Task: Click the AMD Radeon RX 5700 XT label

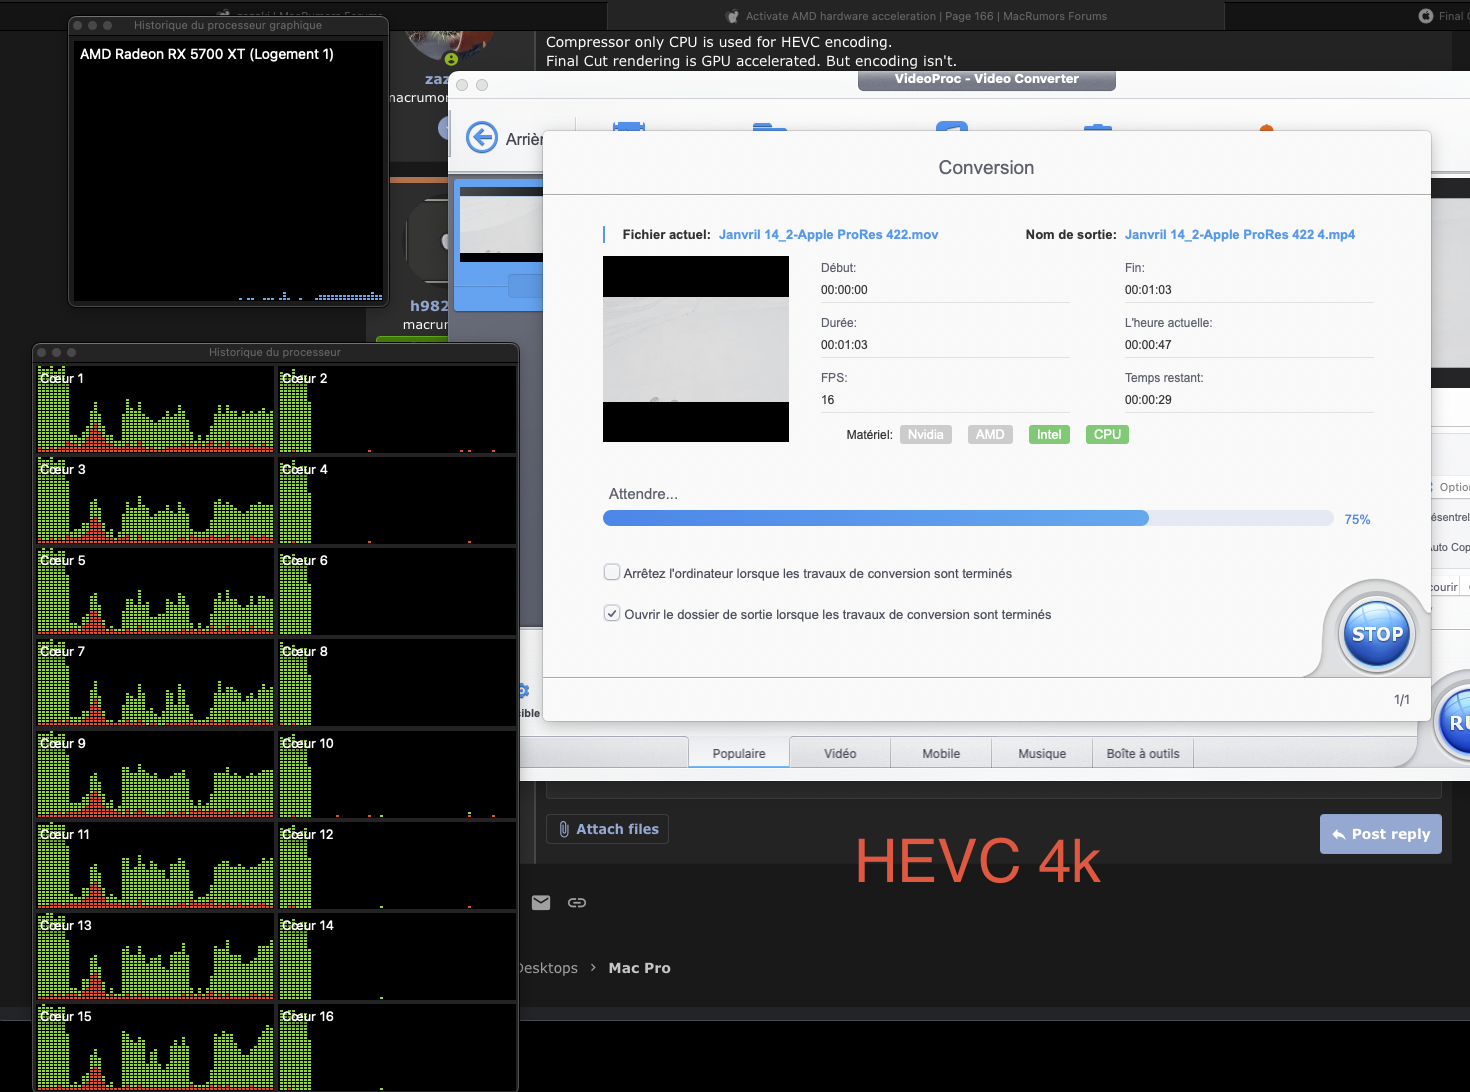Action: click(207, 54)
